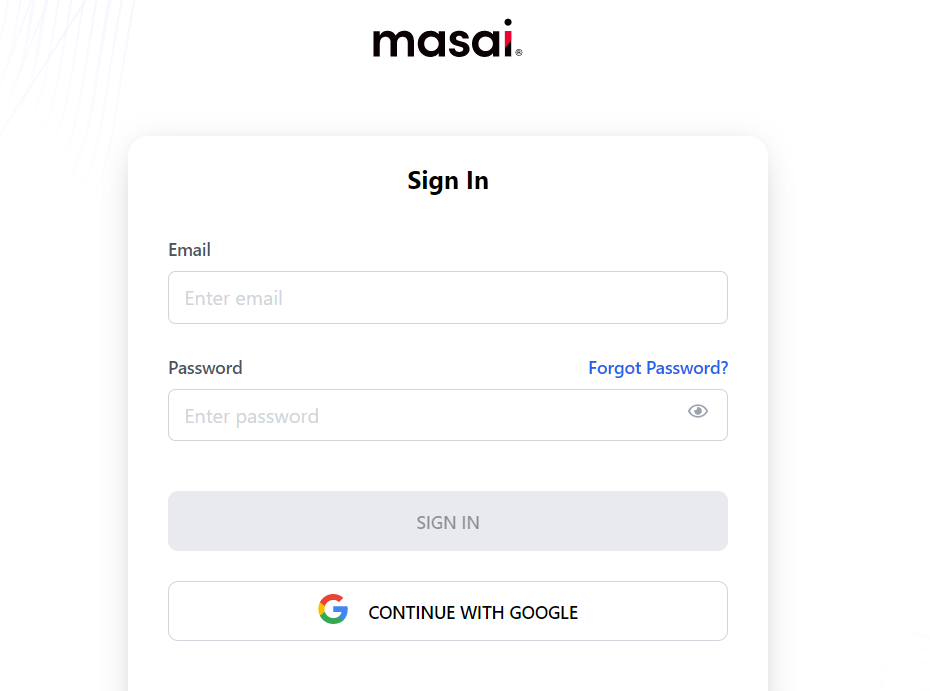Sign in with the CONTINUE WITH GOOGLE button

point(448,610)
